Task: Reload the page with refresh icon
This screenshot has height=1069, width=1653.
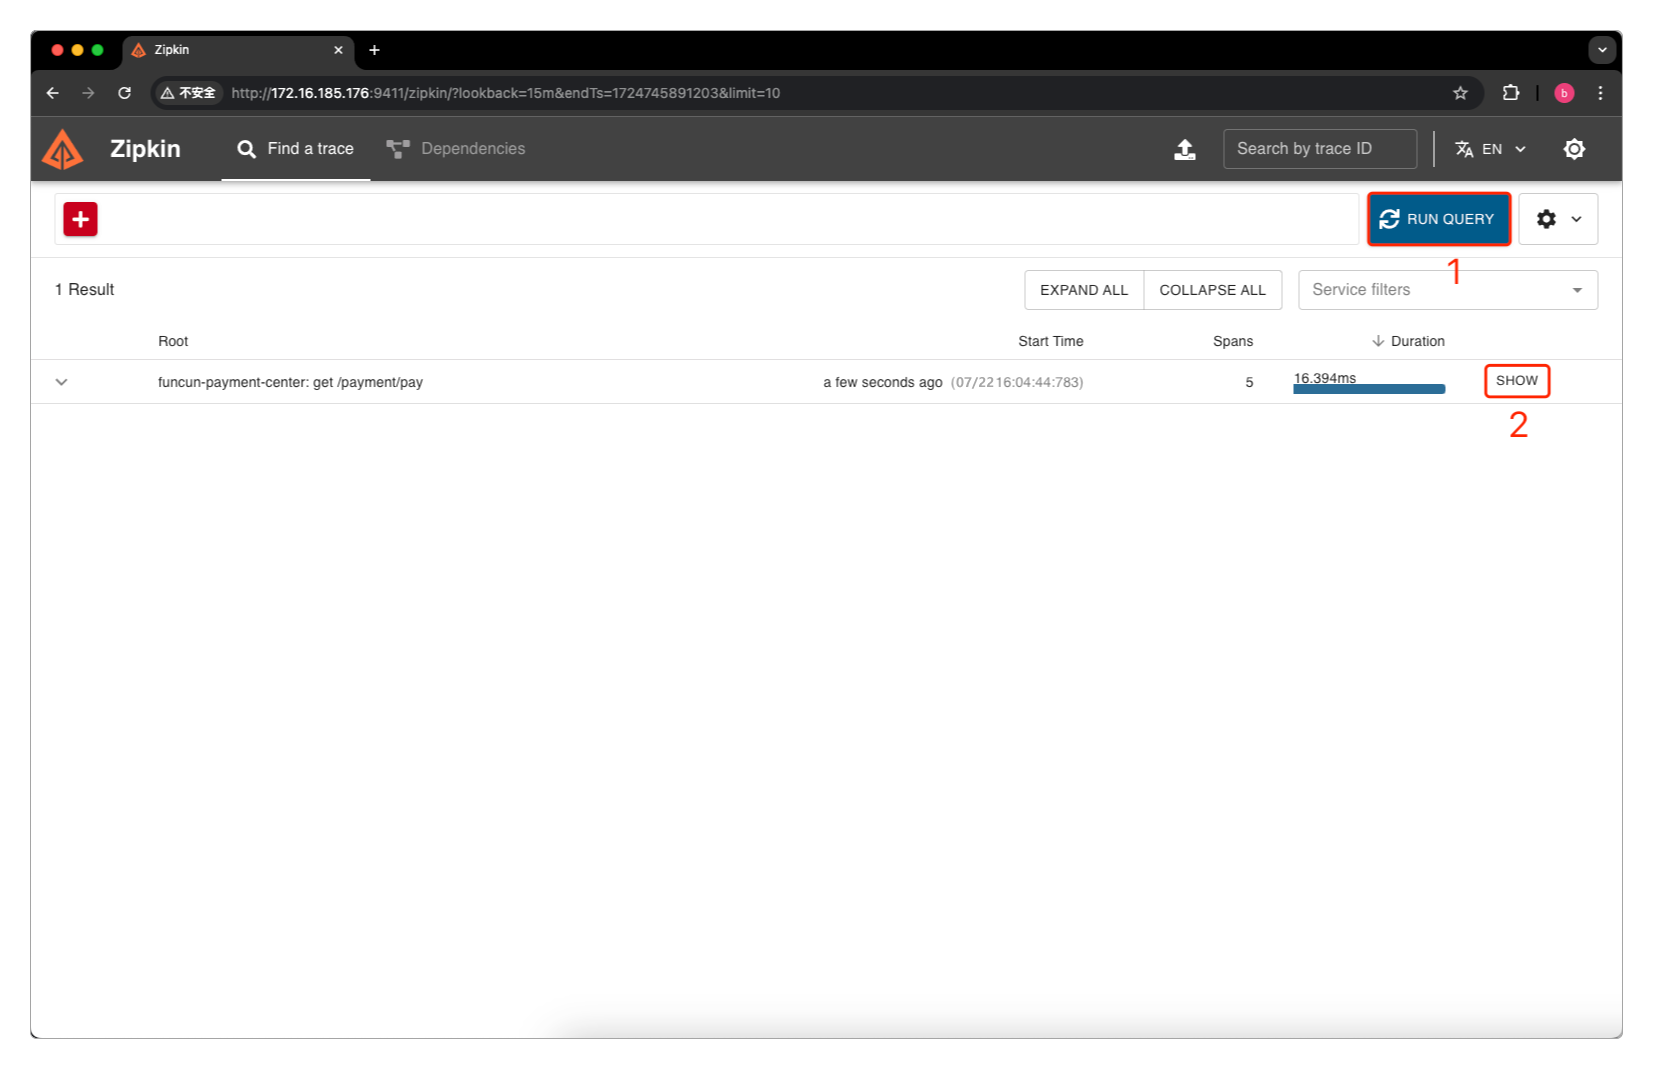Action: [125, 93]
